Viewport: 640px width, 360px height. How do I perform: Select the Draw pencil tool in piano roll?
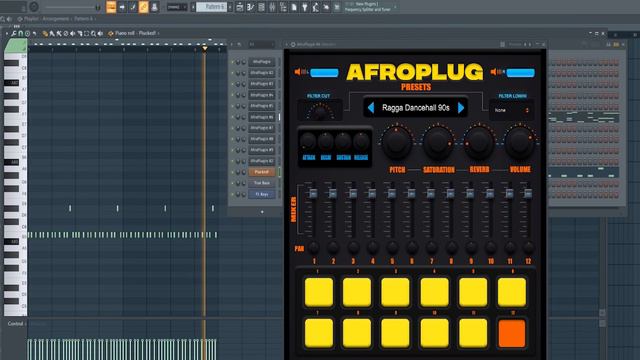click(x=45, y=33)
